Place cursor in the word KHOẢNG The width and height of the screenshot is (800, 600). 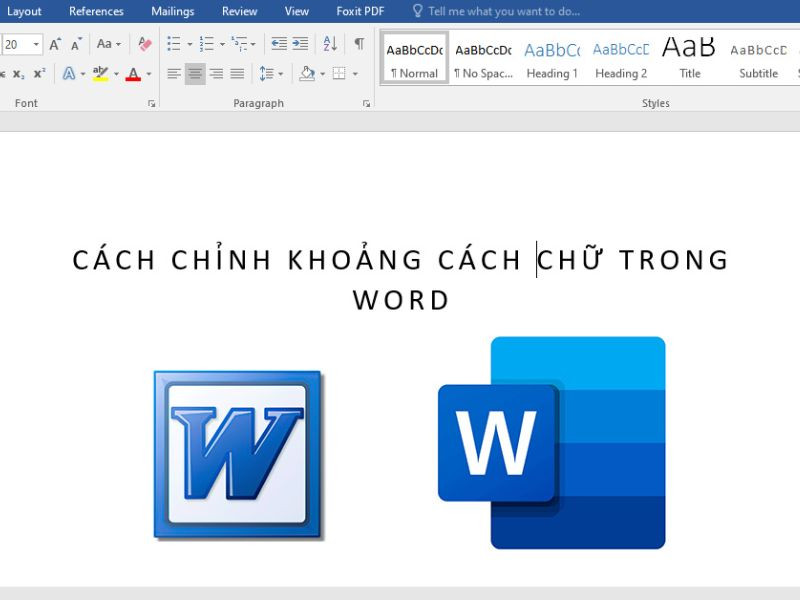355,258
